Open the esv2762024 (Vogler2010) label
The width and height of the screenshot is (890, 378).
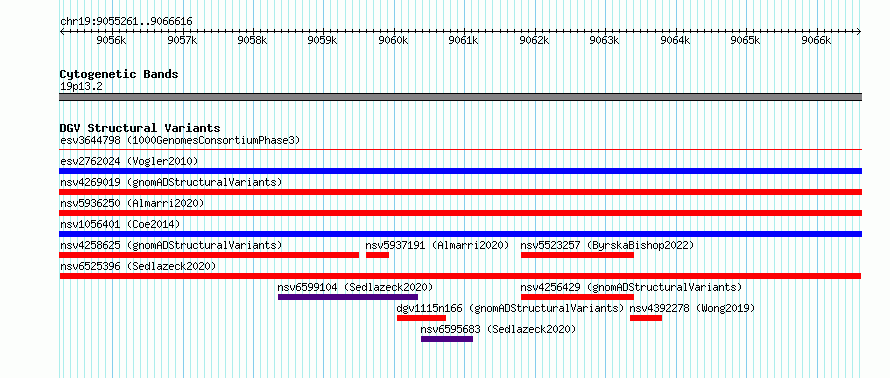129,161
